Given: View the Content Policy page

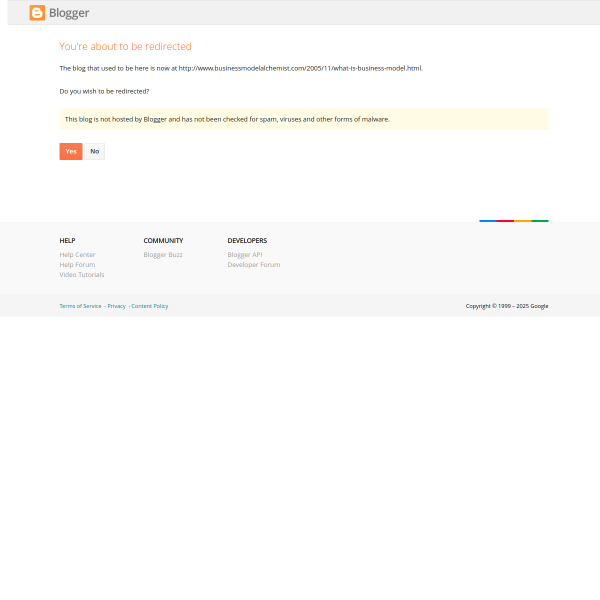Looking at the screenshot, I should tap(149, 306).
